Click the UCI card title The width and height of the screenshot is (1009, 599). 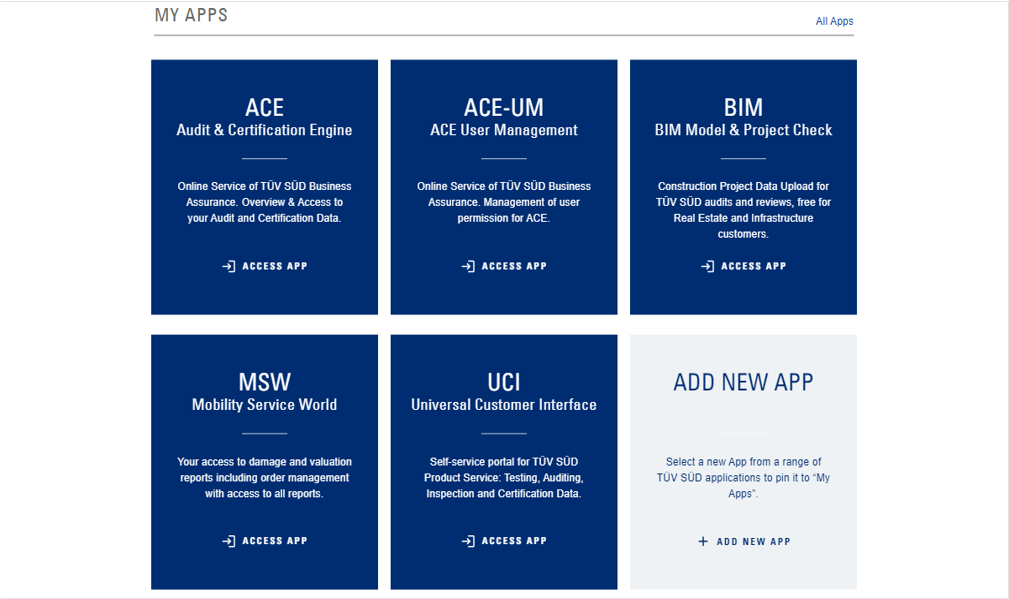pos(504,382)
